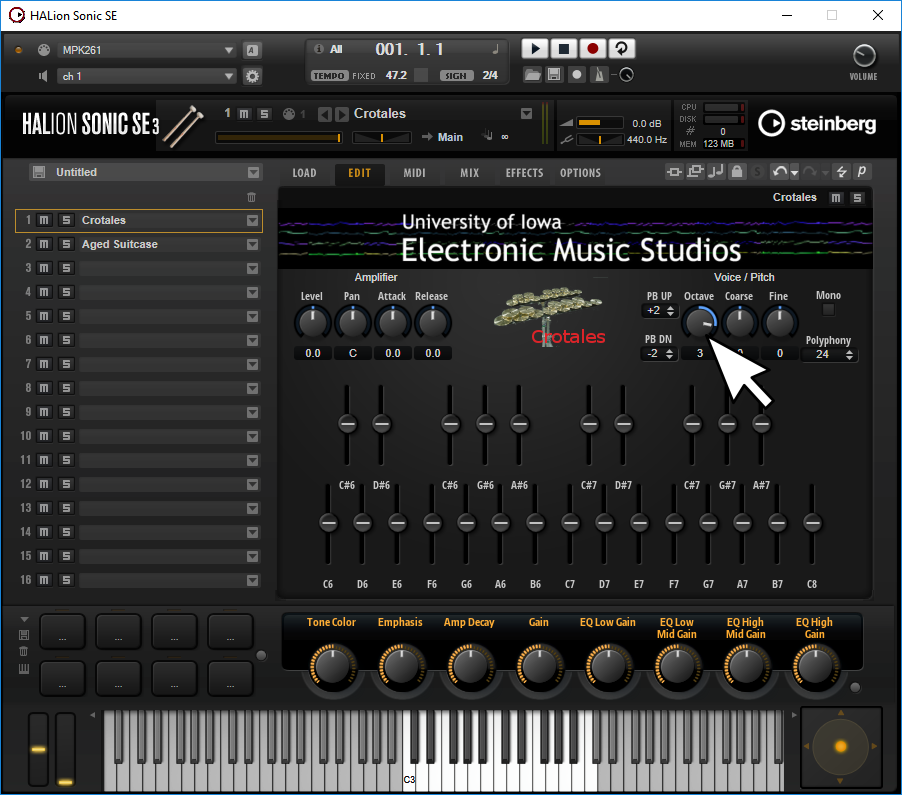902x795 pixels.
Task: Click the Polyphony 24 value field
Action: click(823, 354)
